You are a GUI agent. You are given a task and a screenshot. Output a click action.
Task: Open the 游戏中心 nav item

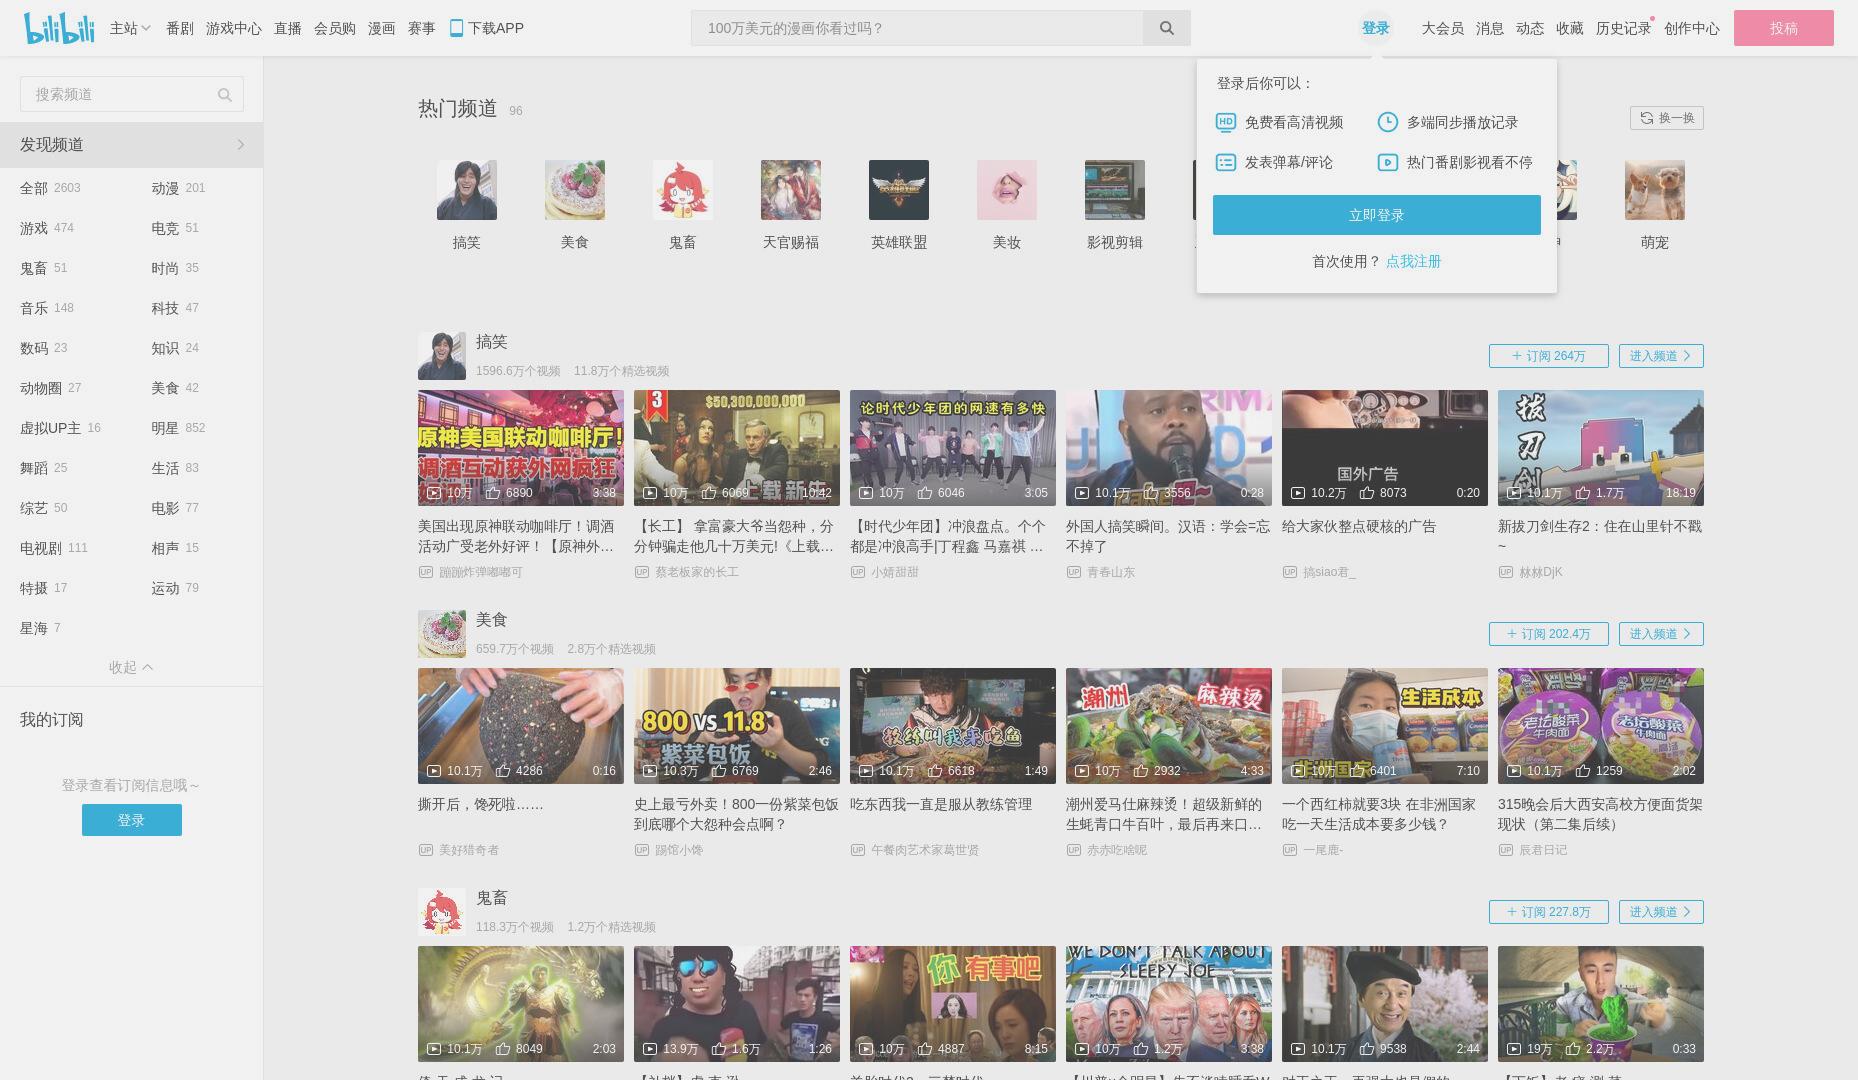click(234, 28)
